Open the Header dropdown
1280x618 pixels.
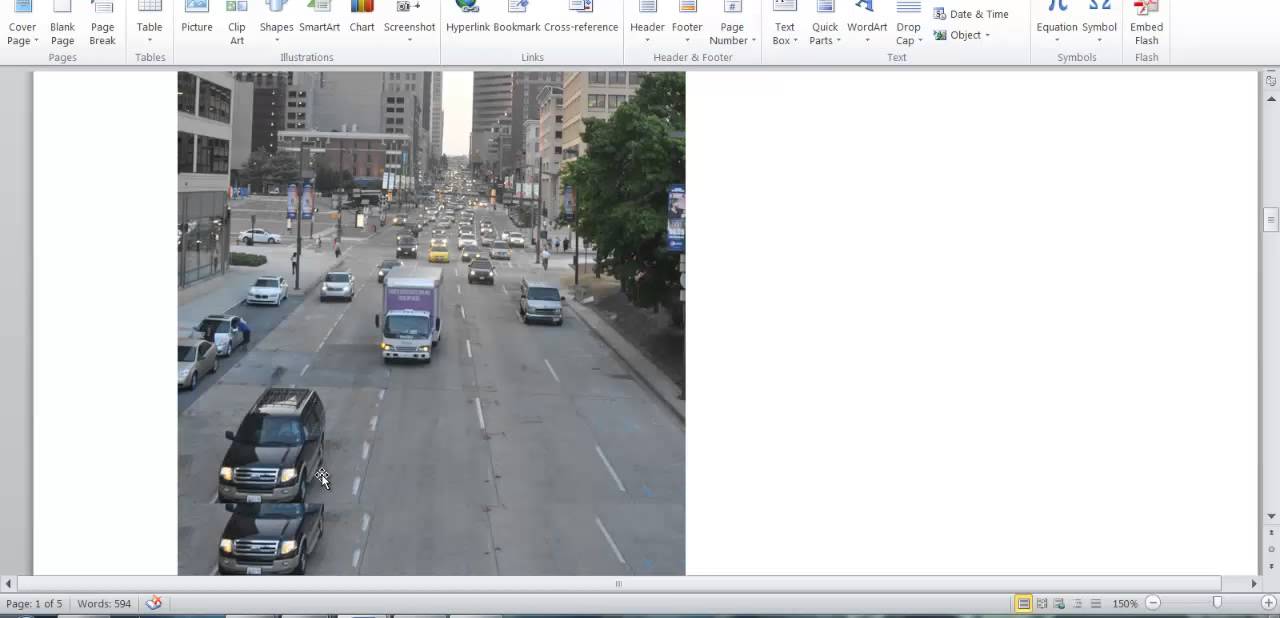pos(647,24)
